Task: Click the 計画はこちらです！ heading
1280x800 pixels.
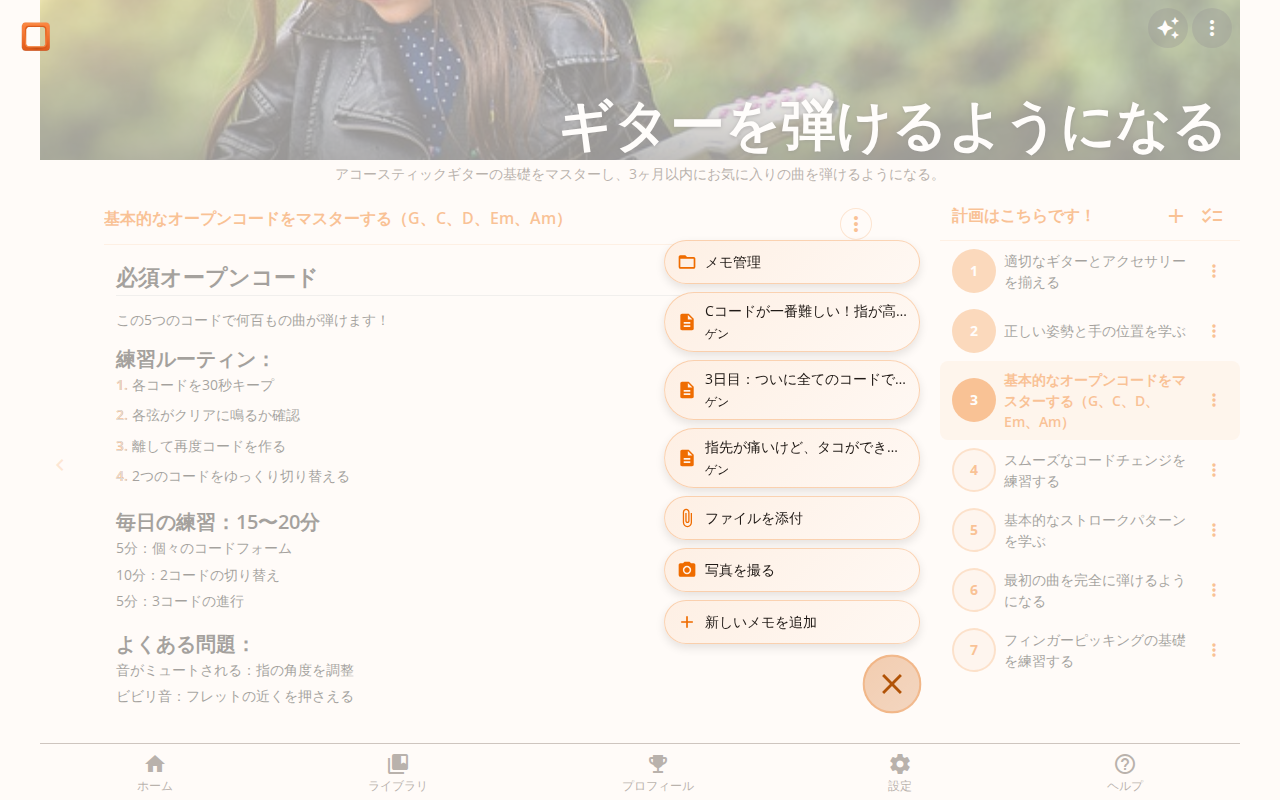Action: pos(1023,216)
